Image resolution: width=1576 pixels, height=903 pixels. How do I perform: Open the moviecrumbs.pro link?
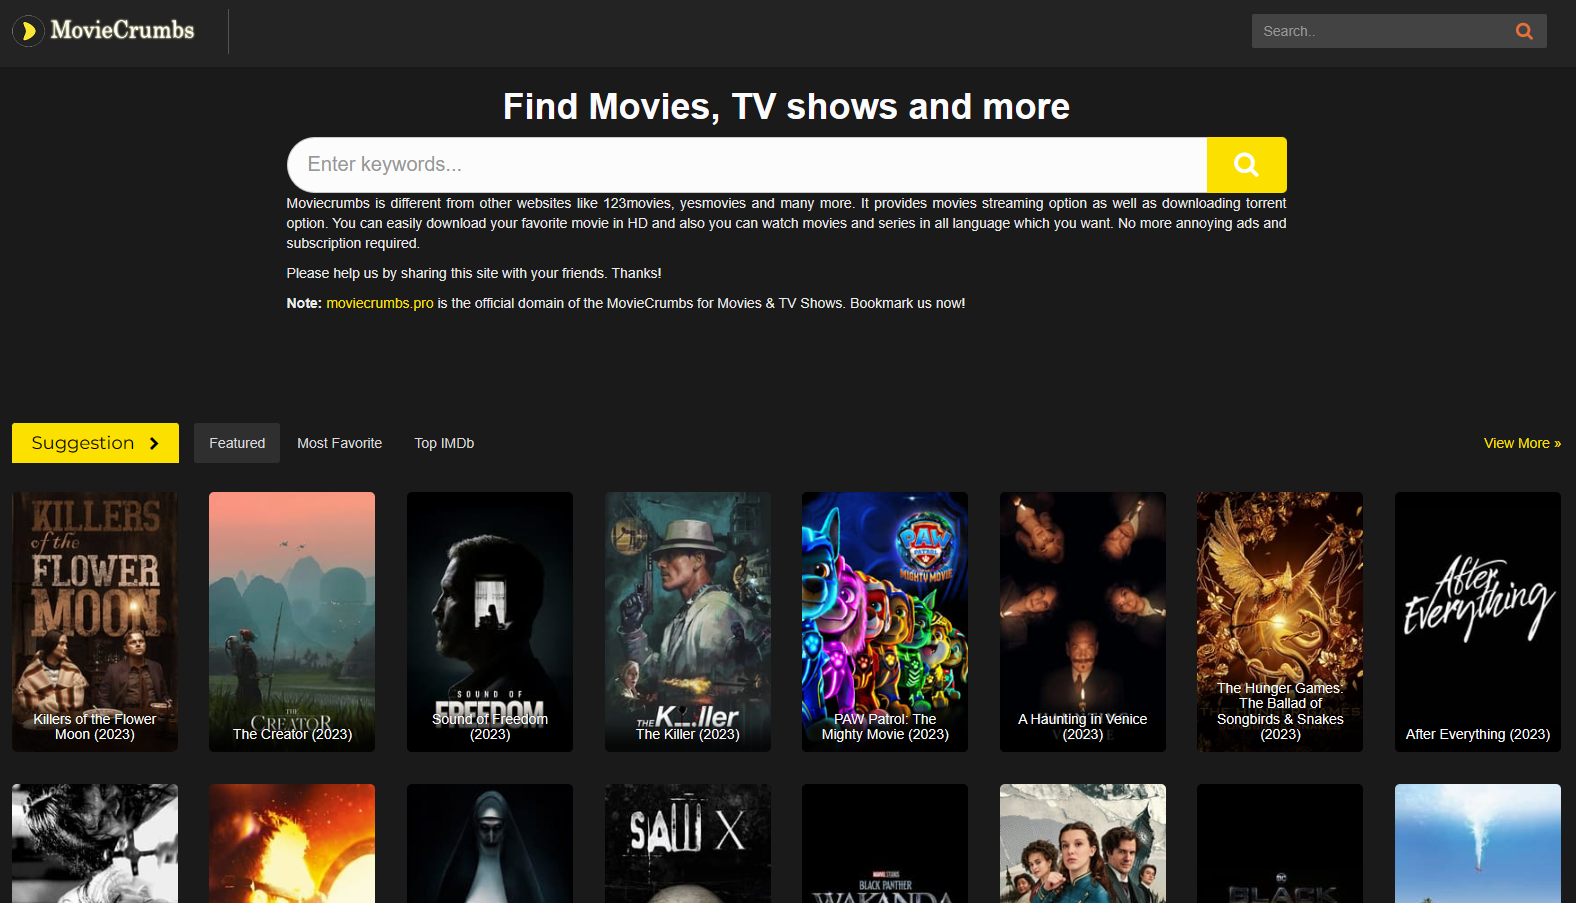[x=380, y=303]
